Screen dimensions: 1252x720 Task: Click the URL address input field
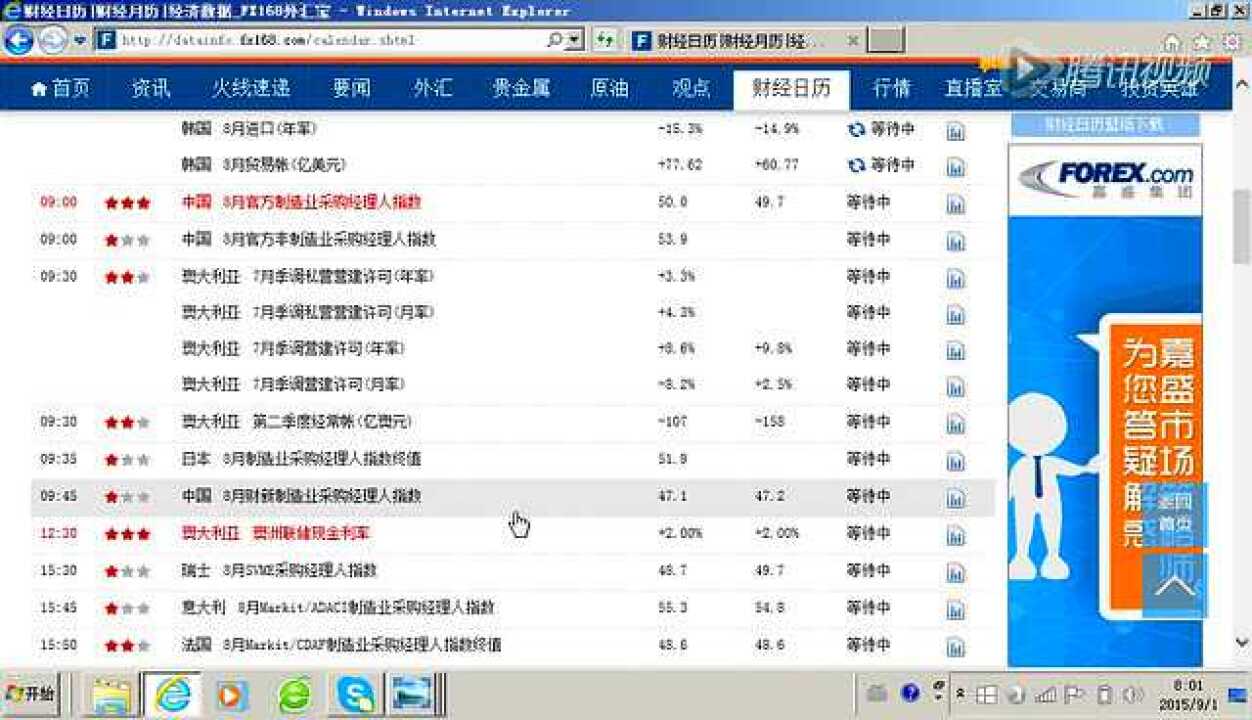click(x=330, y=41)
